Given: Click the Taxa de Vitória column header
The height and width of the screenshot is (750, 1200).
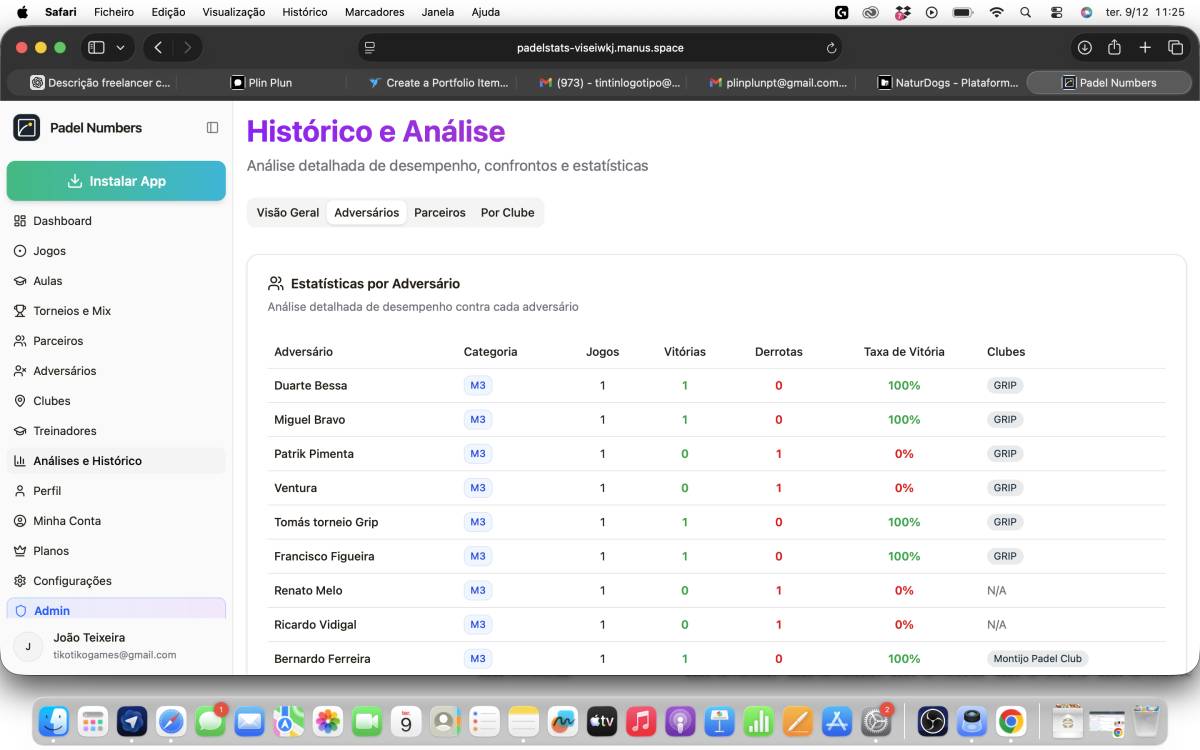Looking at the screenshot, I should coord(904,352).
